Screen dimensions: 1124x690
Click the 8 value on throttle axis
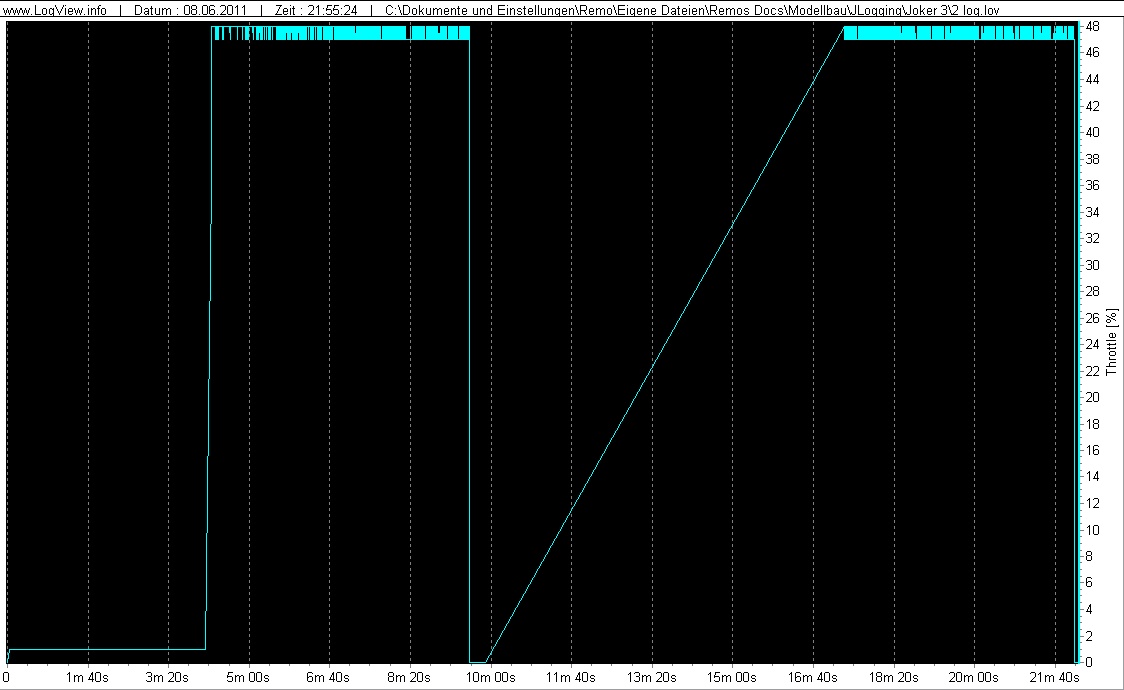[1090, 556]
